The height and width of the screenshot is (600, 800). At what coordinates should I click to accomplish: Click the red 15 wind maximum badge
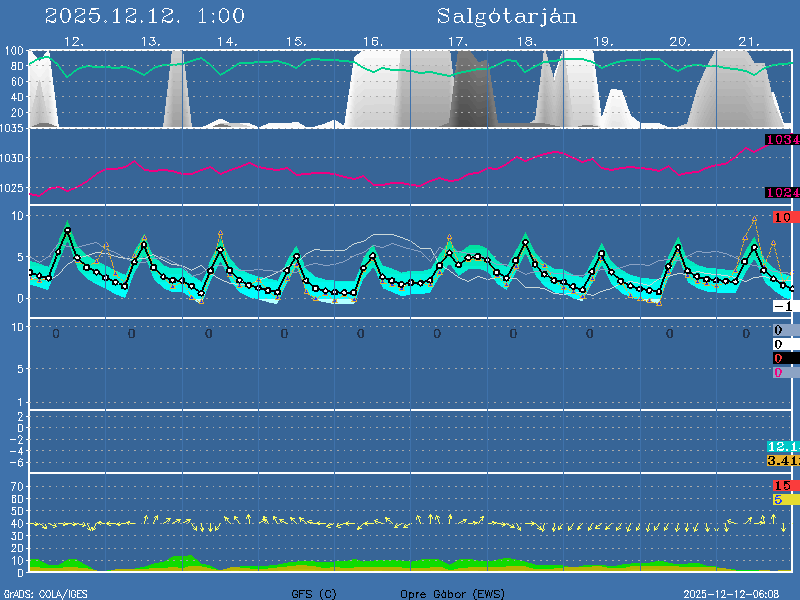[x=783, y=486]
